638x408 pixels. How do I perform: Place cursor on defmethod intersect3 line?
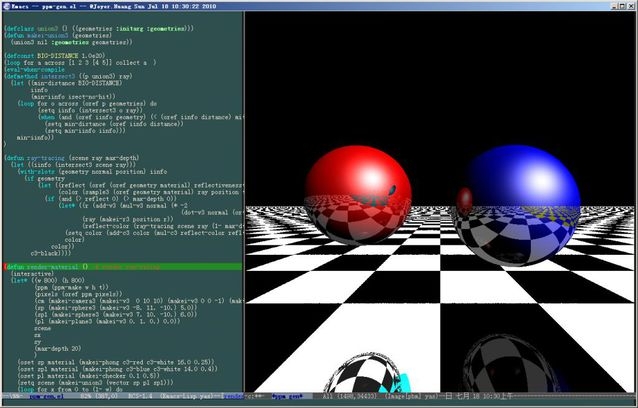point(60,75)
